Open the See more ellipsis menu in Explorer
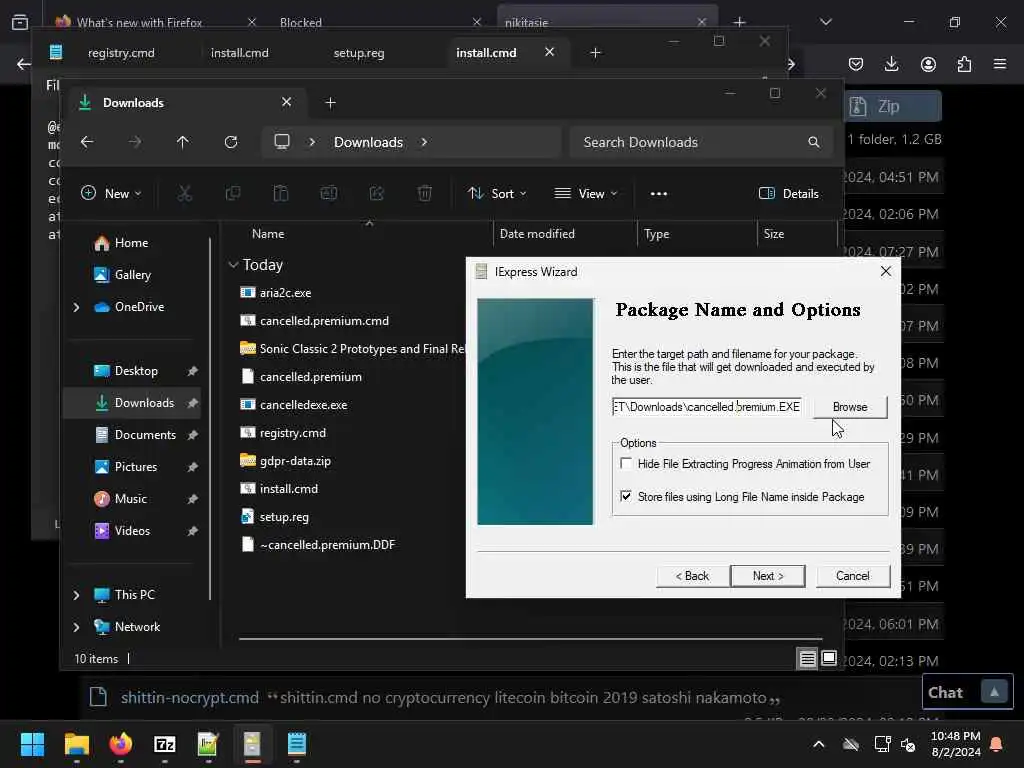 coord(659,193)
